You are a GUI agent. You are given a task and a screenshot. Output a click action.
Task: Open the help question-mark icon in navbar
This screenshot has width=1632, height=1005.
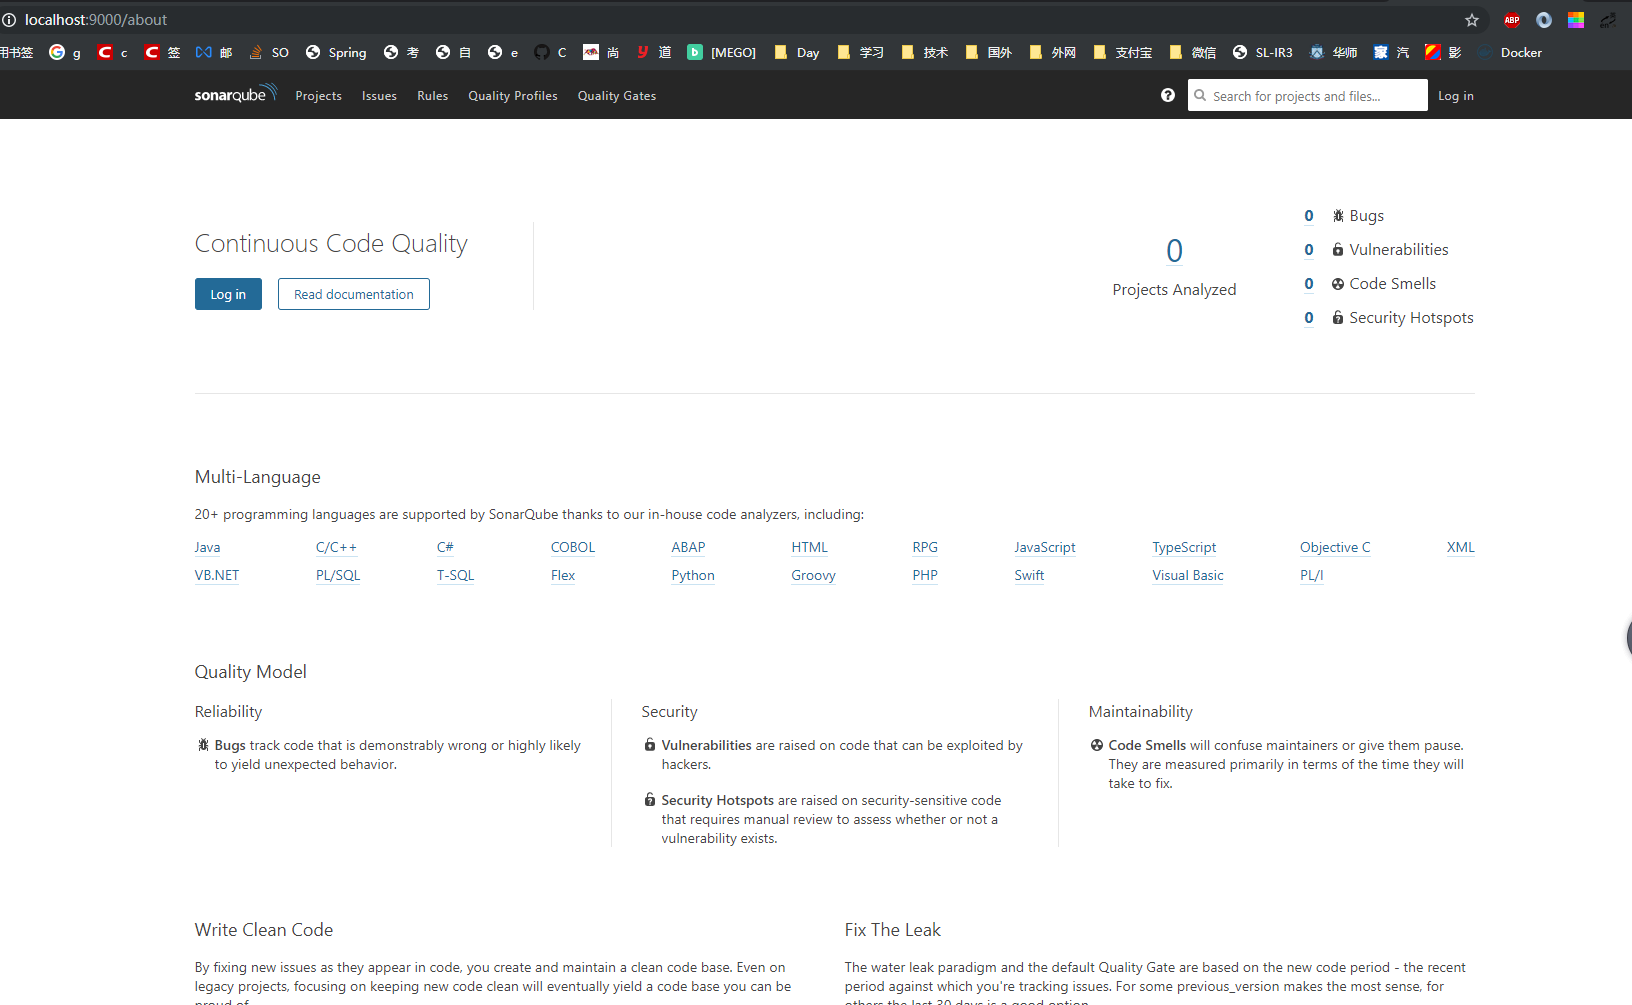click(x=1168, y=95)
